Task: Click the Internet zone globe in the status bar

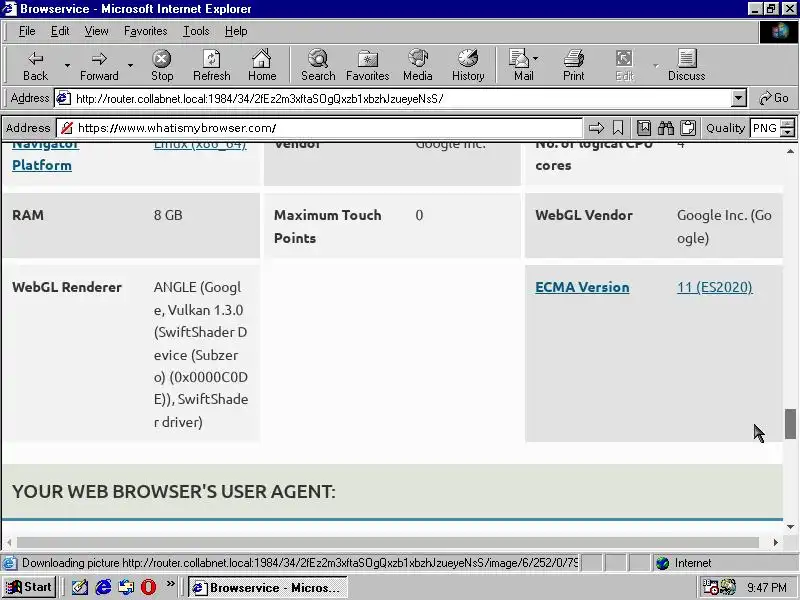Action: click(x=662, y=563)
